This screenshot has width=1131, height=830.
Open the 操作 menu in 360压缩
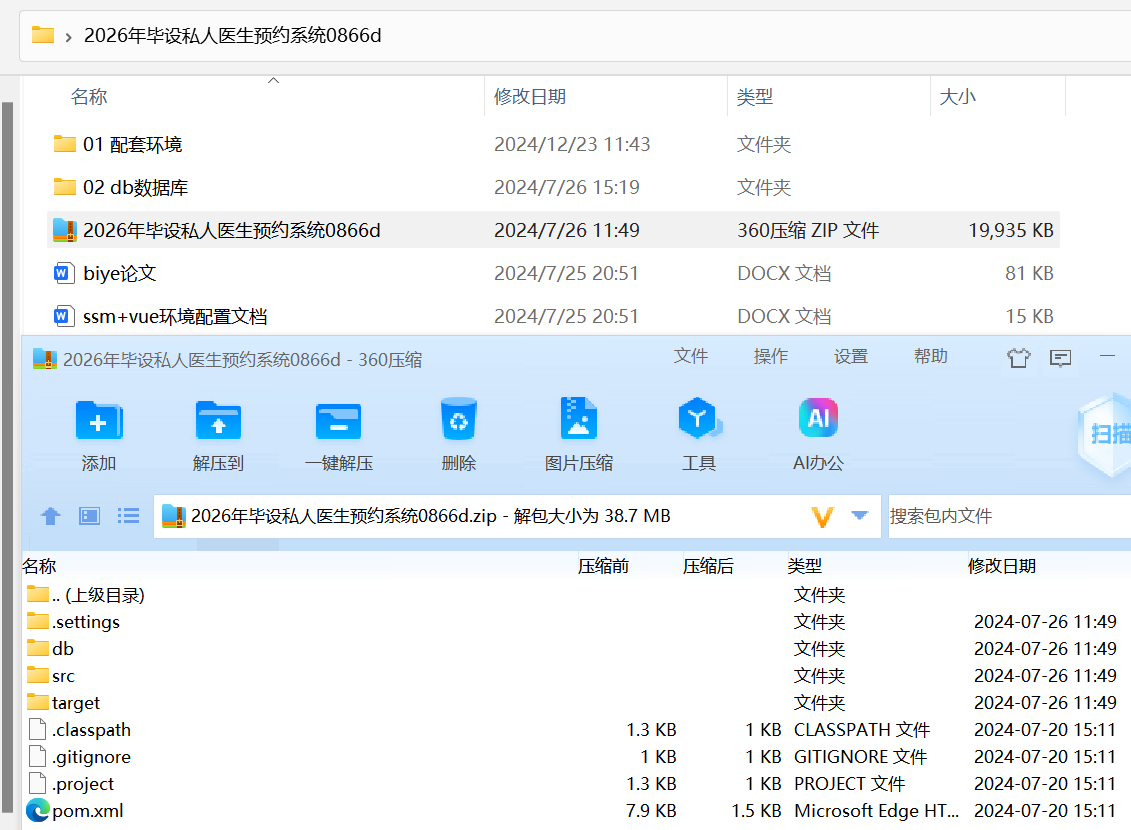click(x=770, y=356)
